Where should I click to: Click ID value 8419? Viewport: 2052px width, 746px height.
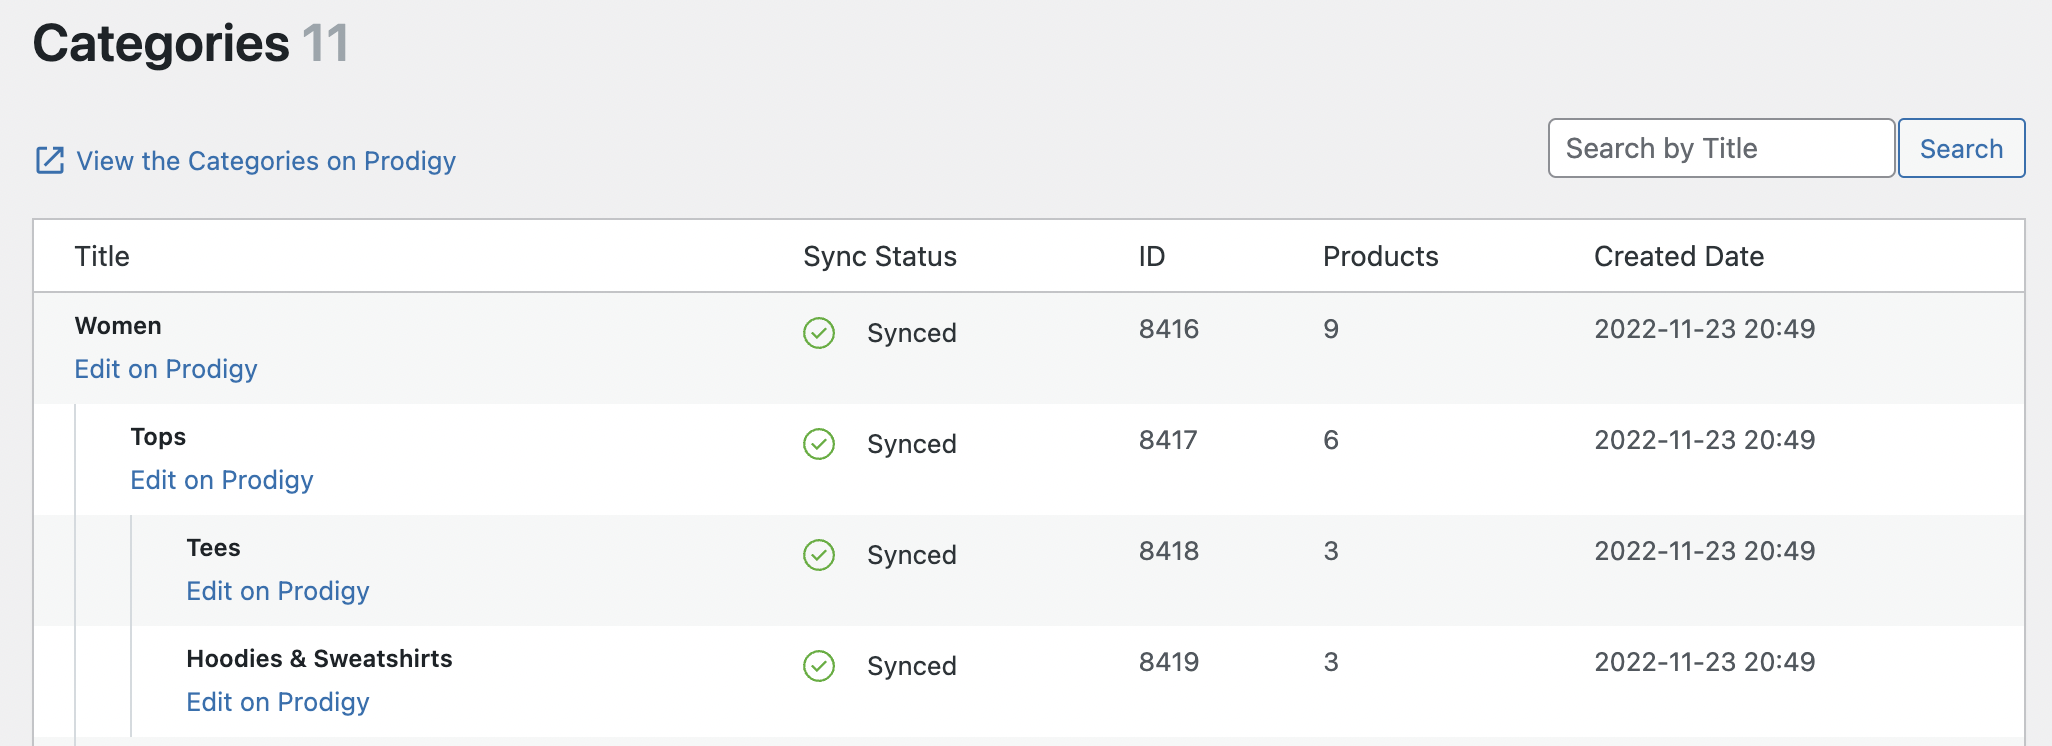click(1169, 662)
